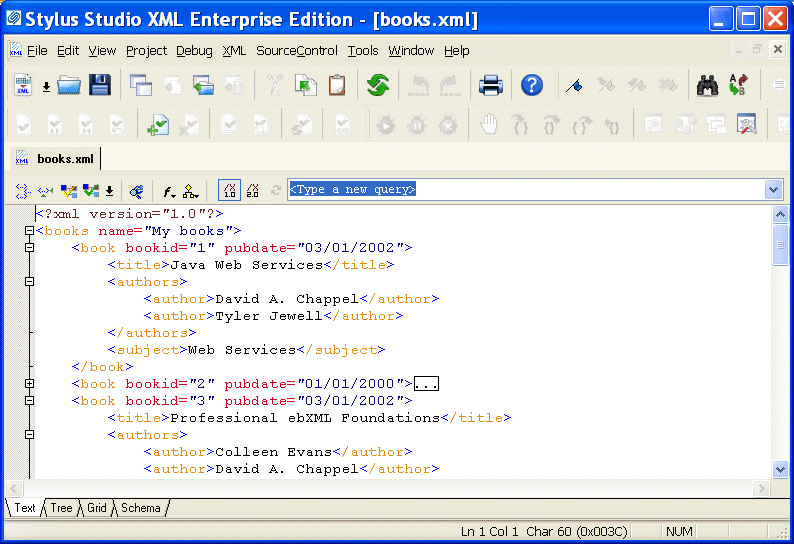
Task: Click in the XPath query input field
Action: (x=520, y=189)
